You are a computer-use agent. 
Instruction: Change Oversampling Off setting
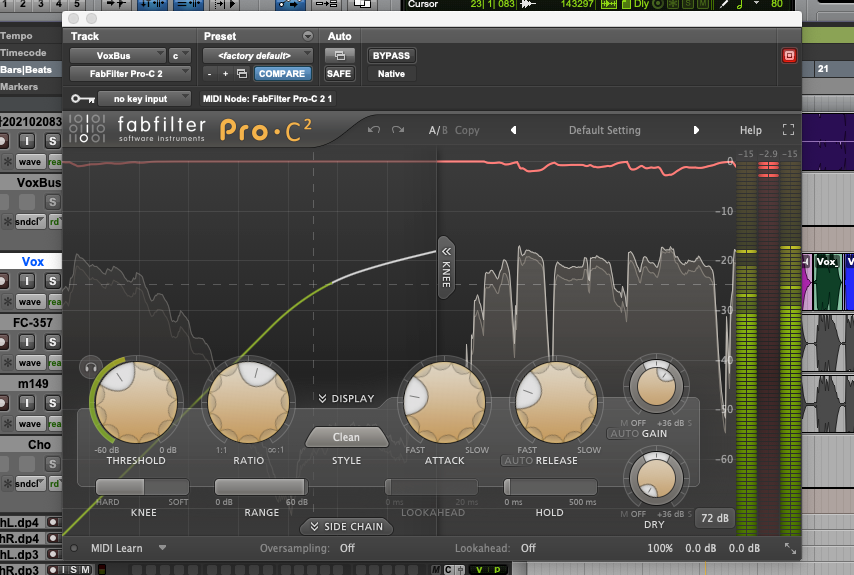pos(347,548)
